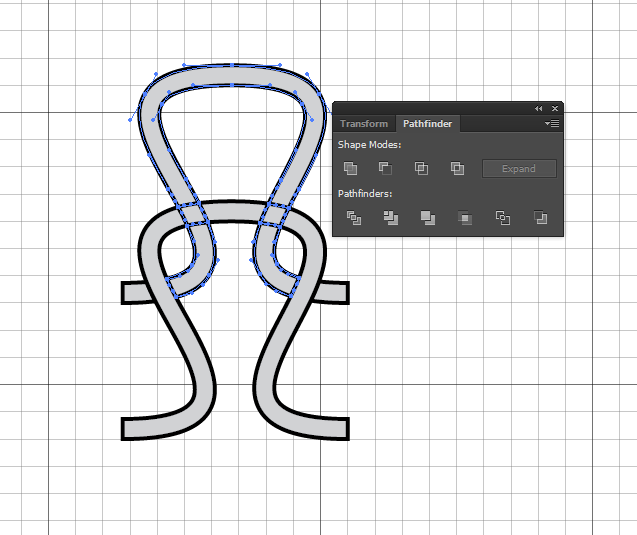
Task: Click the Divide pathfinder icon
Action: coord(354,218)
